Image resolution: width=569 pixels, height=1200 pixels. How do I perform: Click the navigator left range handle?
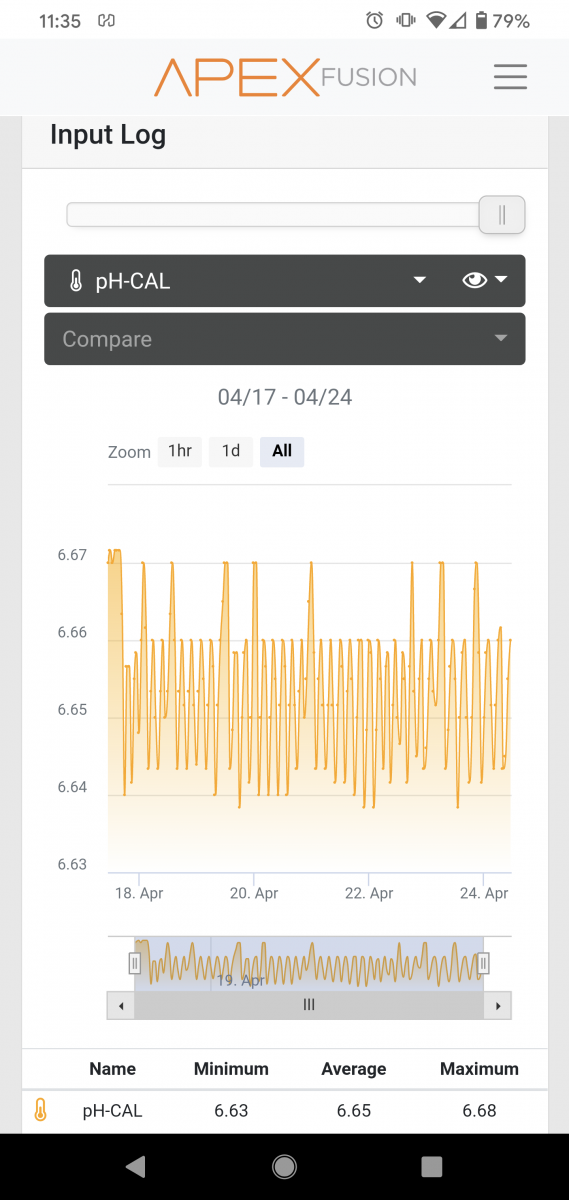pos(135,963)
